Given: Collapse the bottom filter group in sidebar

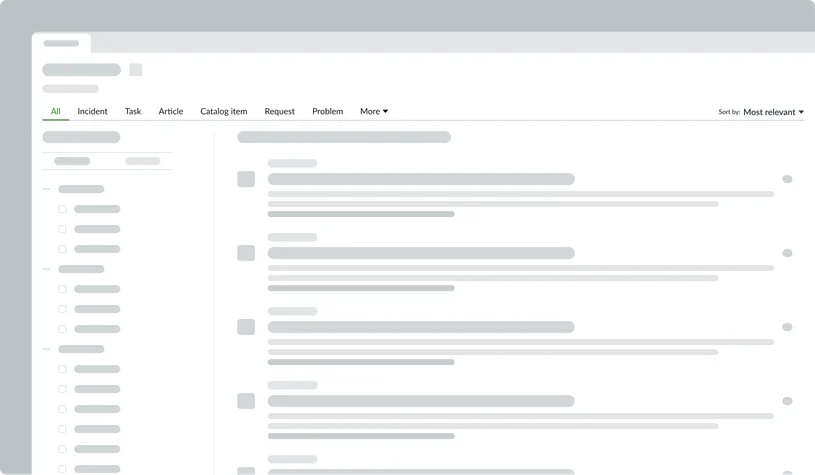Looking at the screenshot, I should click(46, 349).
